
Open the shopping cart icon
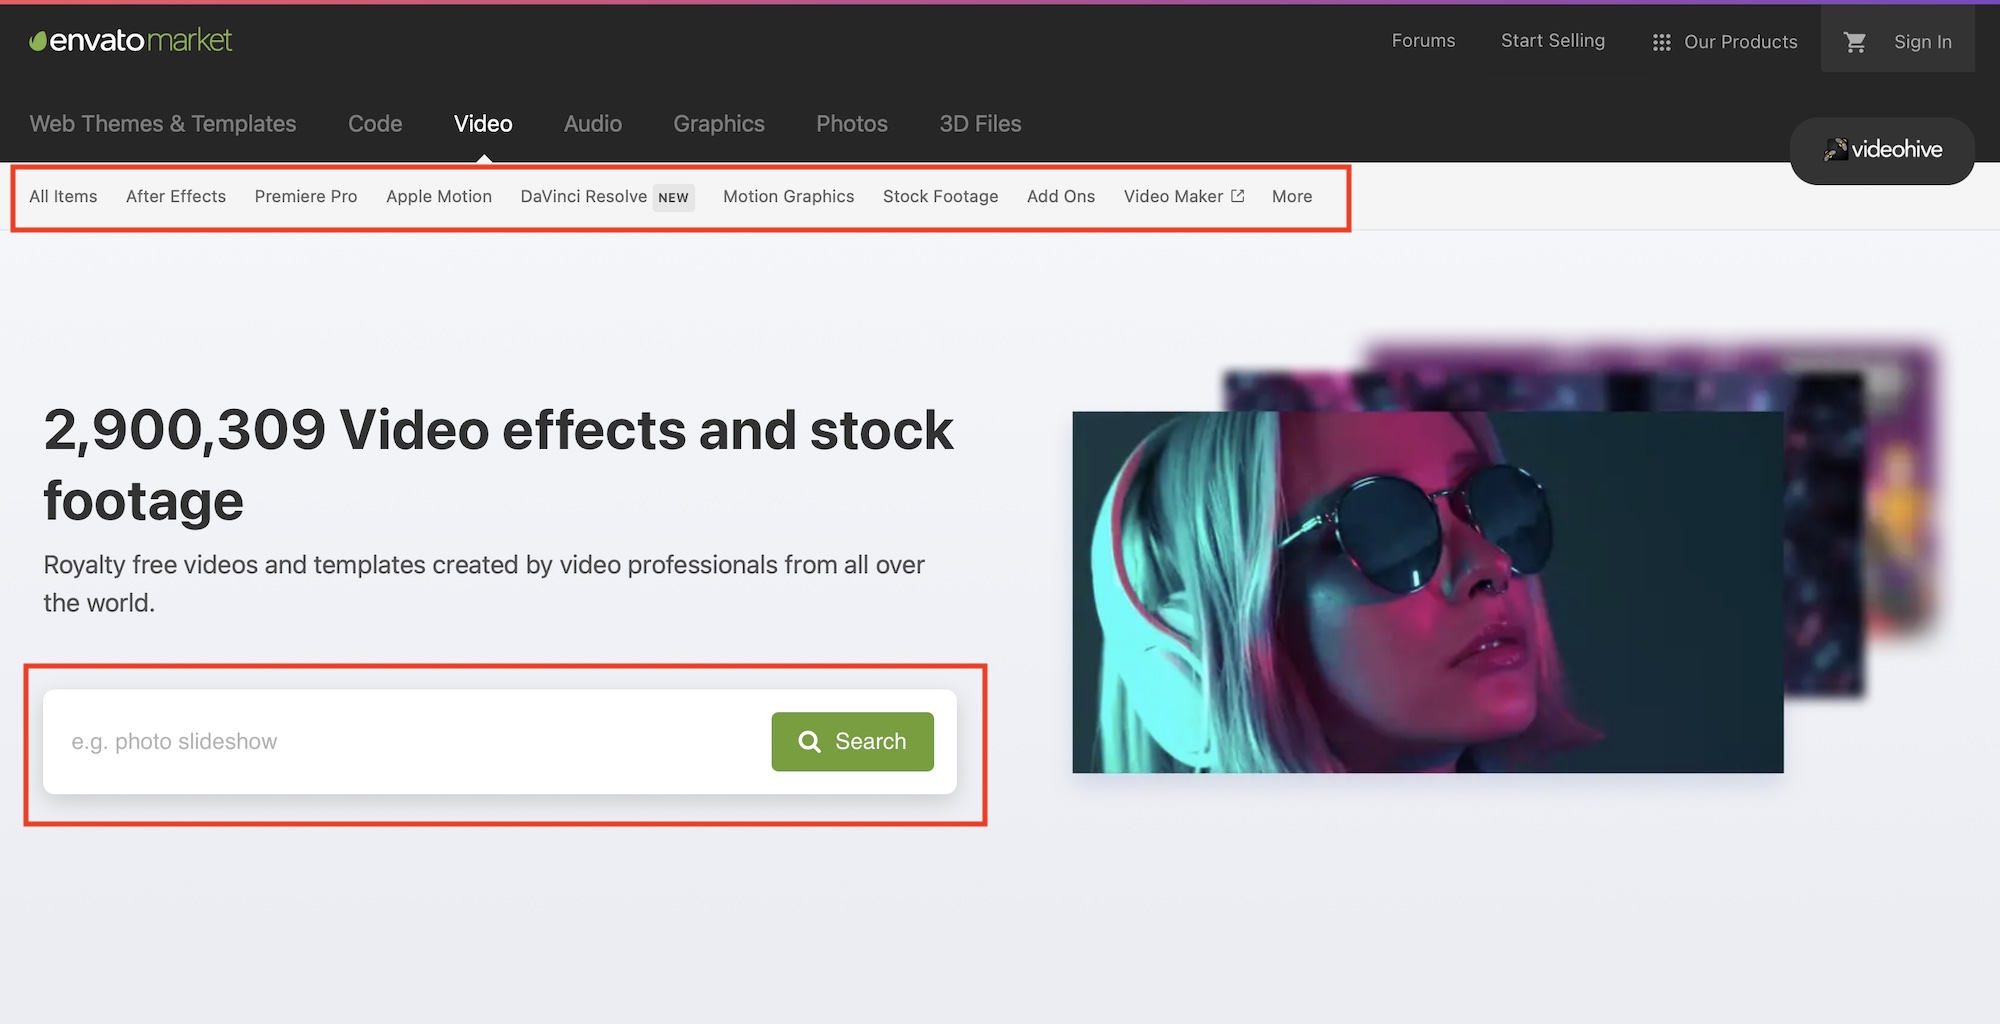pyautogui.click(x=1855, y=42)
